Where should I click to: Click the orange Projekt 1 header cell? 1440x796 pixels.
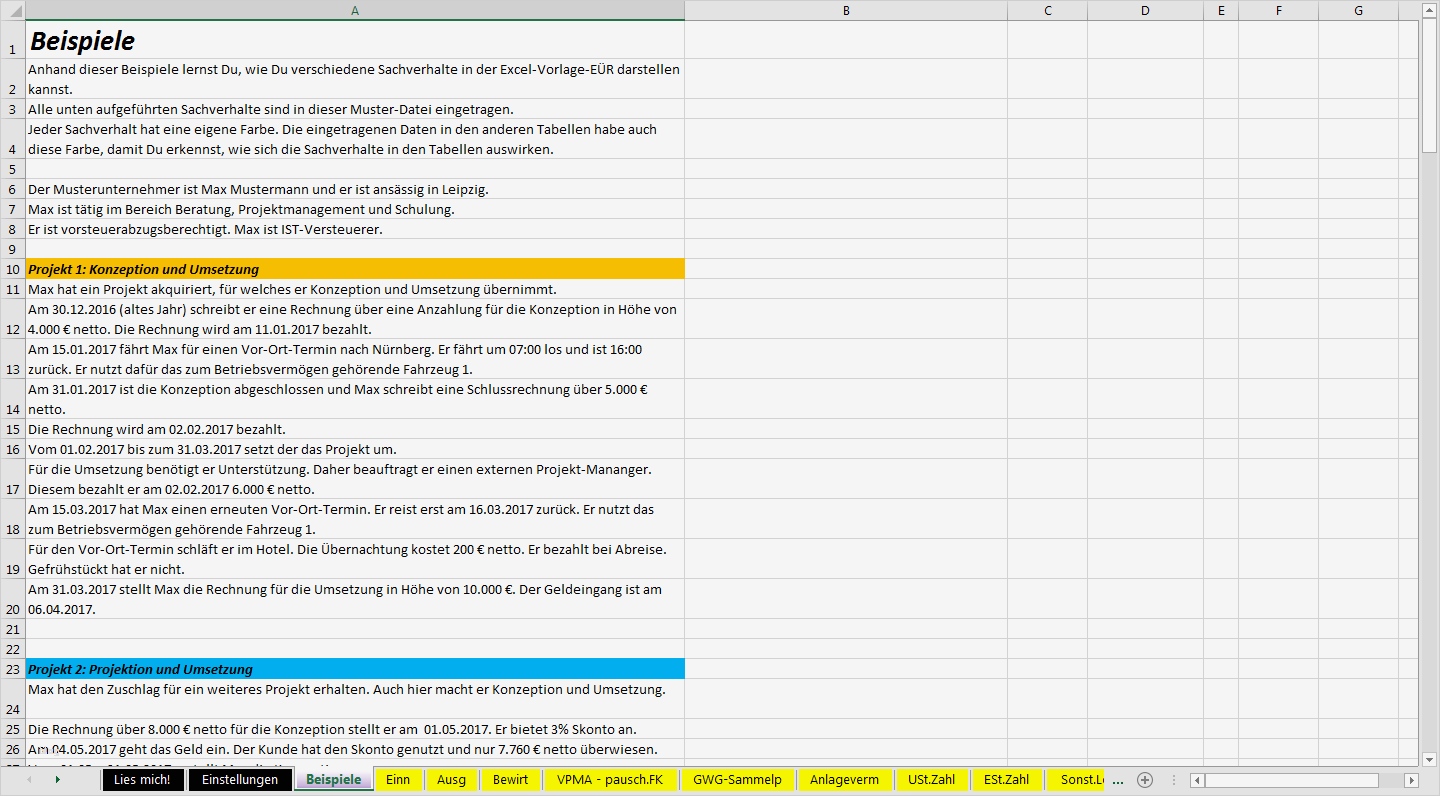click(x=355, y=269)
